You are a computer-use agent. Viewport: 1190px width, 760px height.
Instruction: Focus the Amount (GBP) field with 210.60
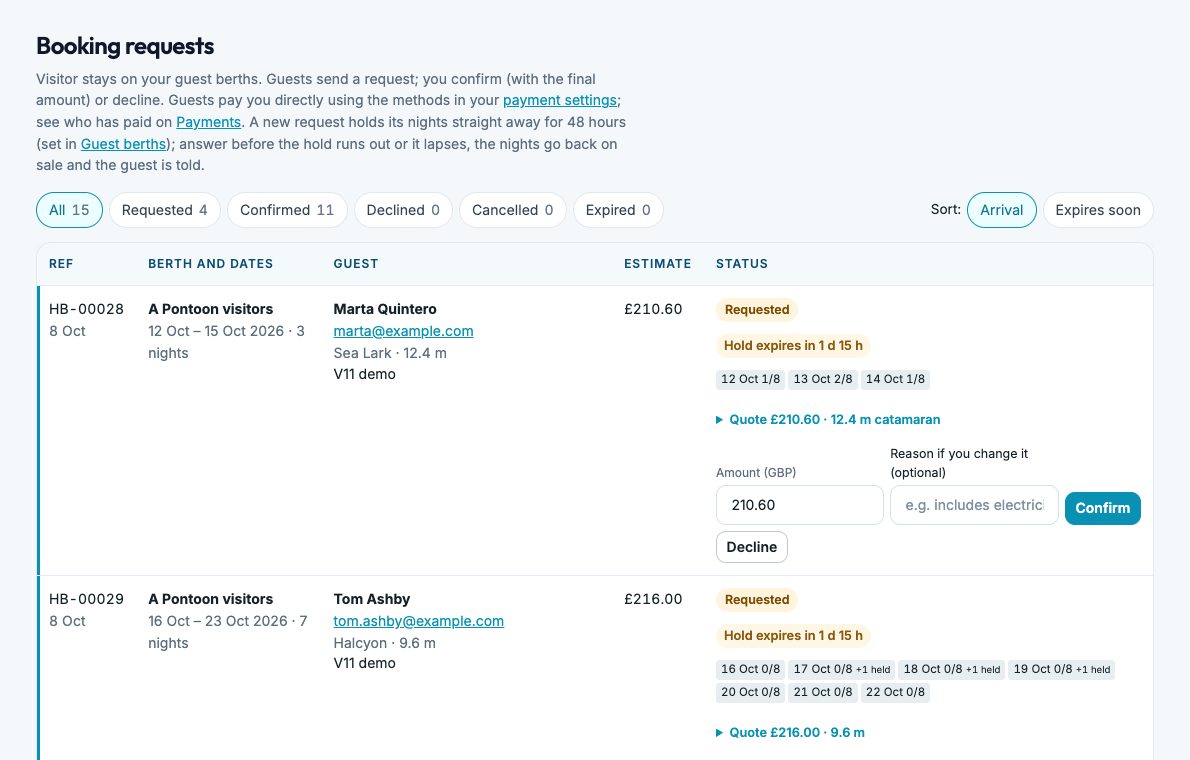tap(800, 505)
